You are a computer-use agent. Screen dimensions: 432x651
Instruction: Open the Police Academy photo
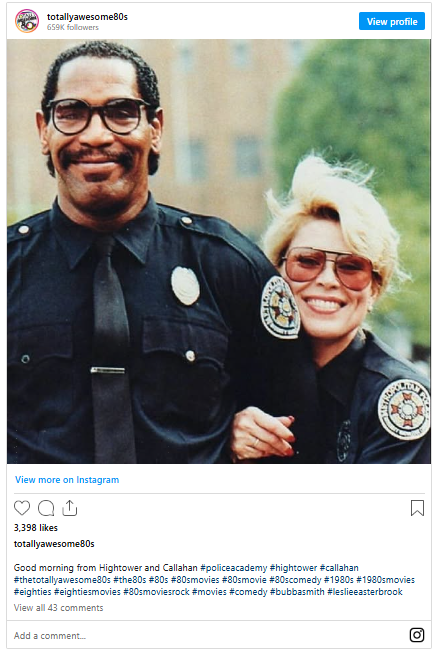pos(219,251)
